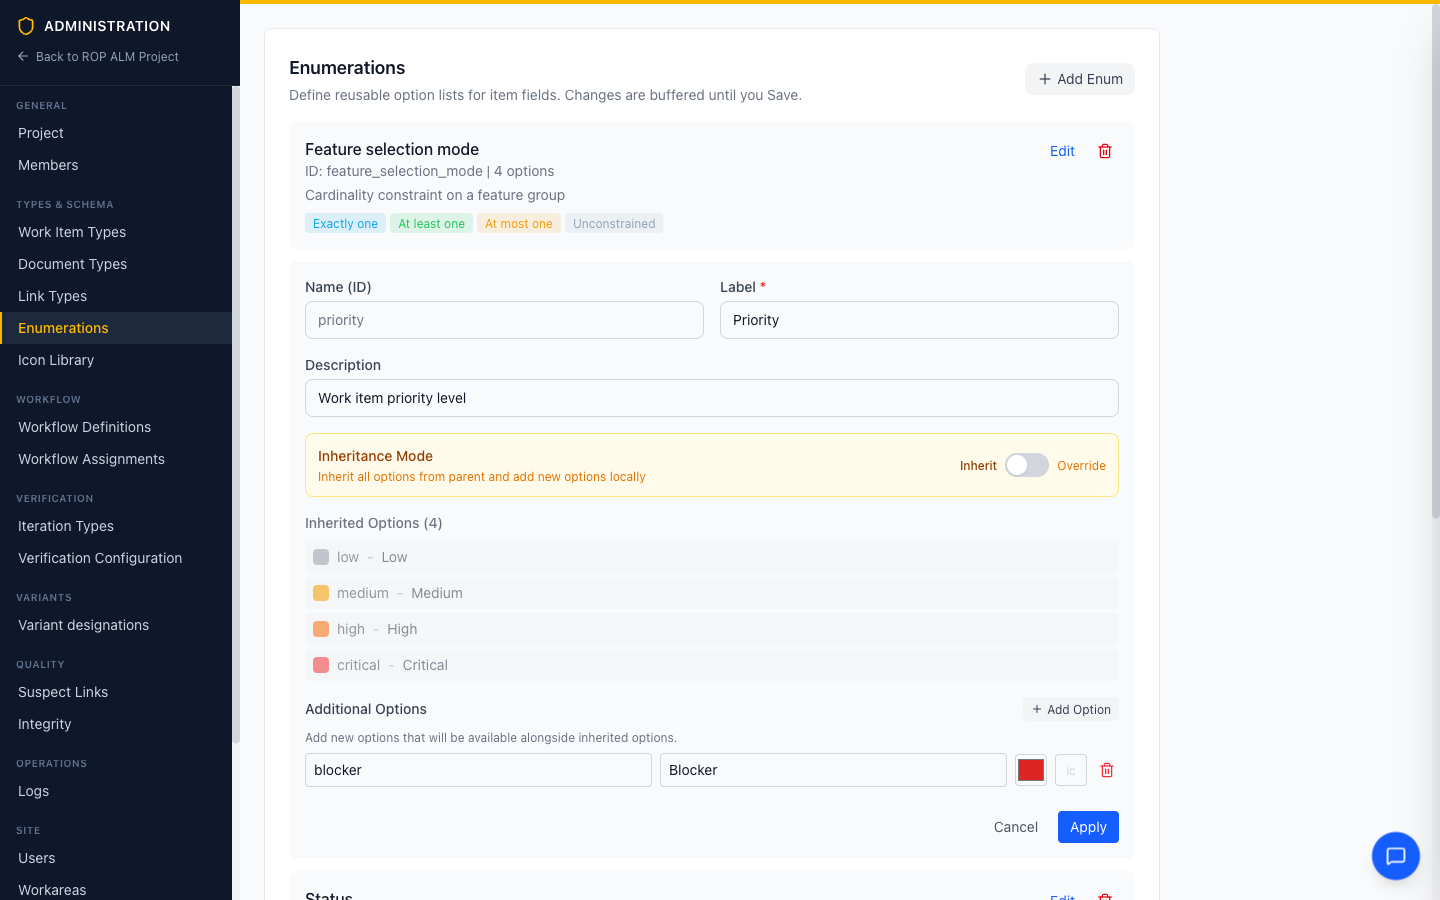This screenshot has height=900, width=1440.
Task: Click the Override label in Inheritance Mode
Action: click(1081, 466)
